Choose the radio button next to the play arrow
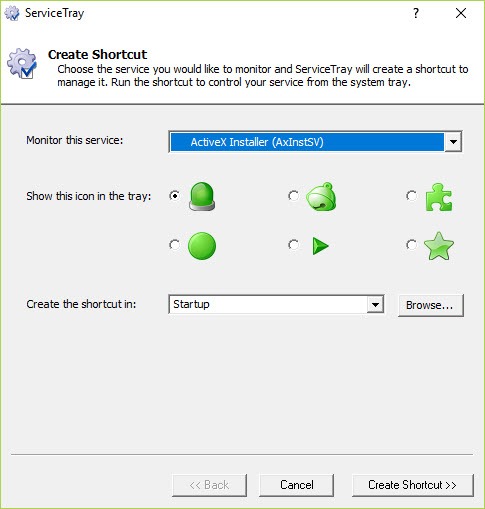Viewport: 485px width, 509px height. click(293, 245)
